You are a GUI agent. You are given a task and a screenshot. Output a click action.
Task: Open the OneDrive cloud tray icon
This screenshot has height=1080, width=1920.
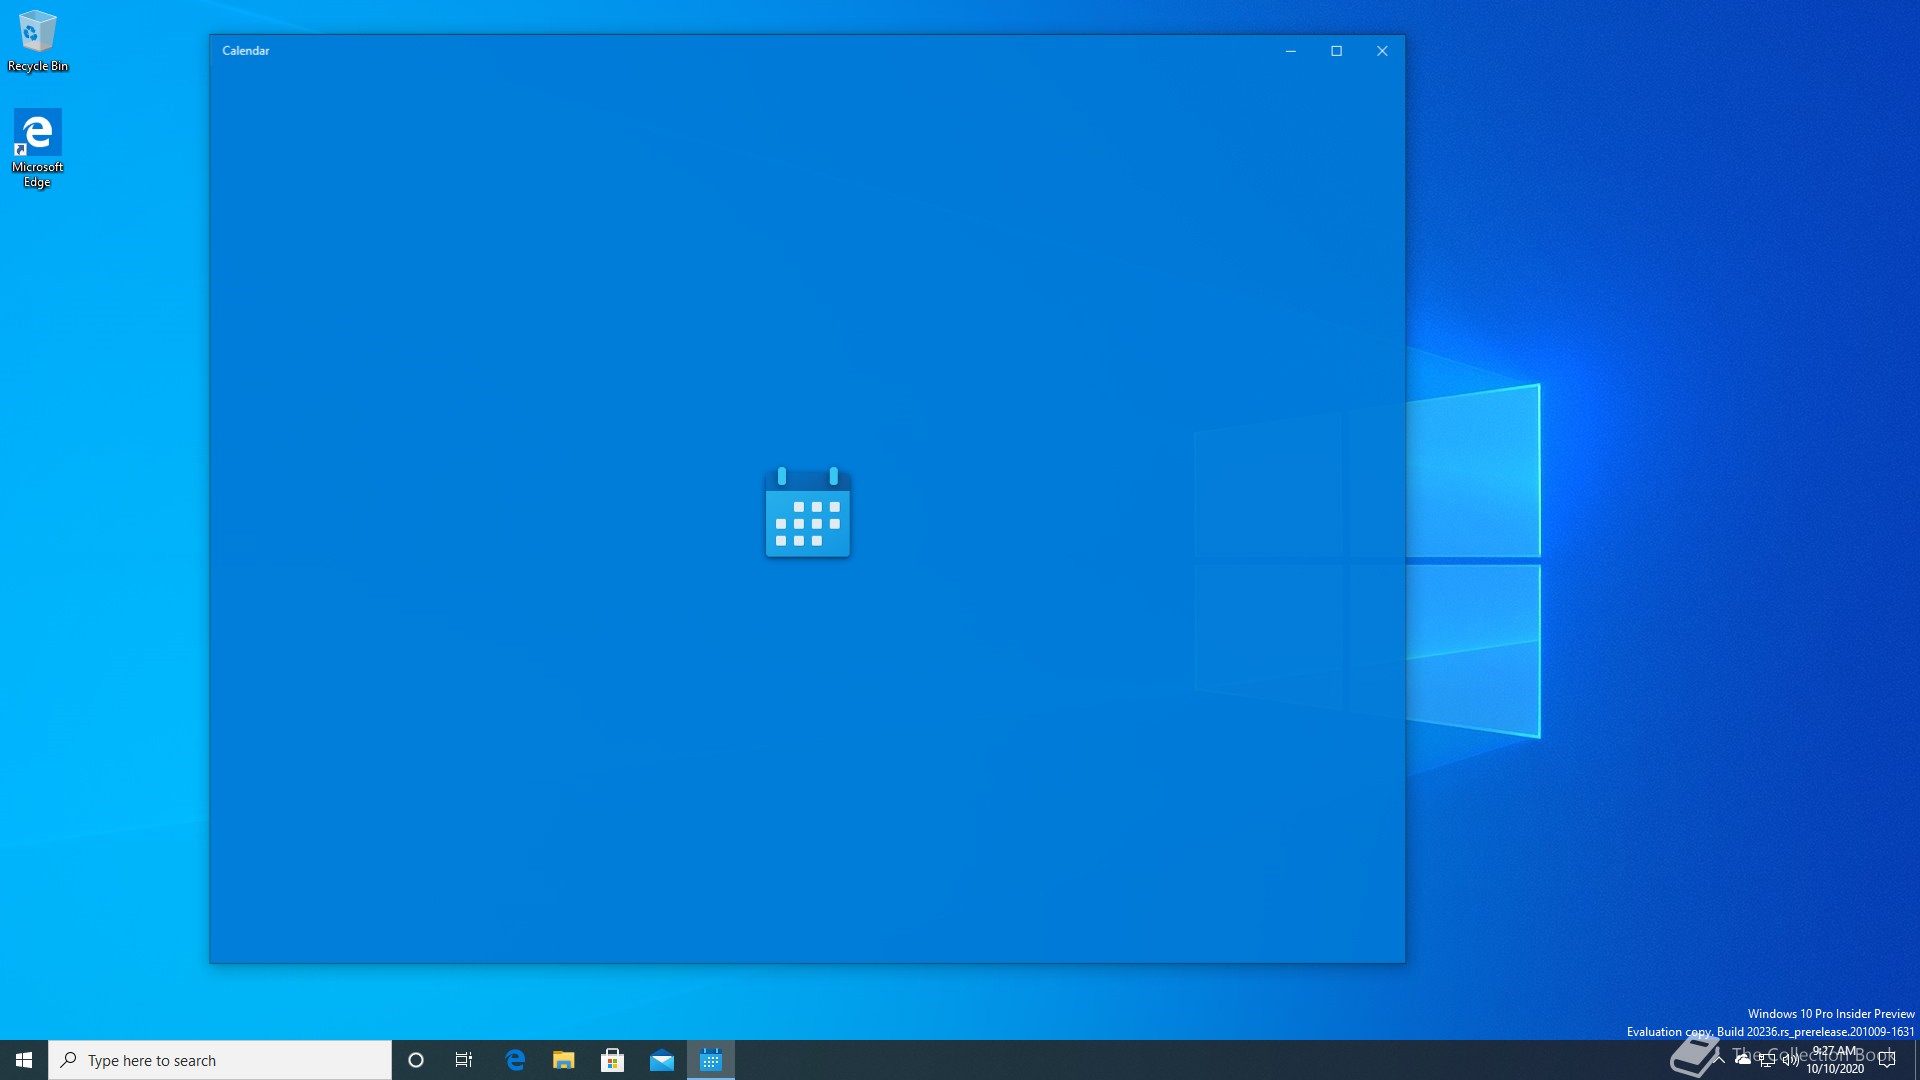pos(1743,1060)
